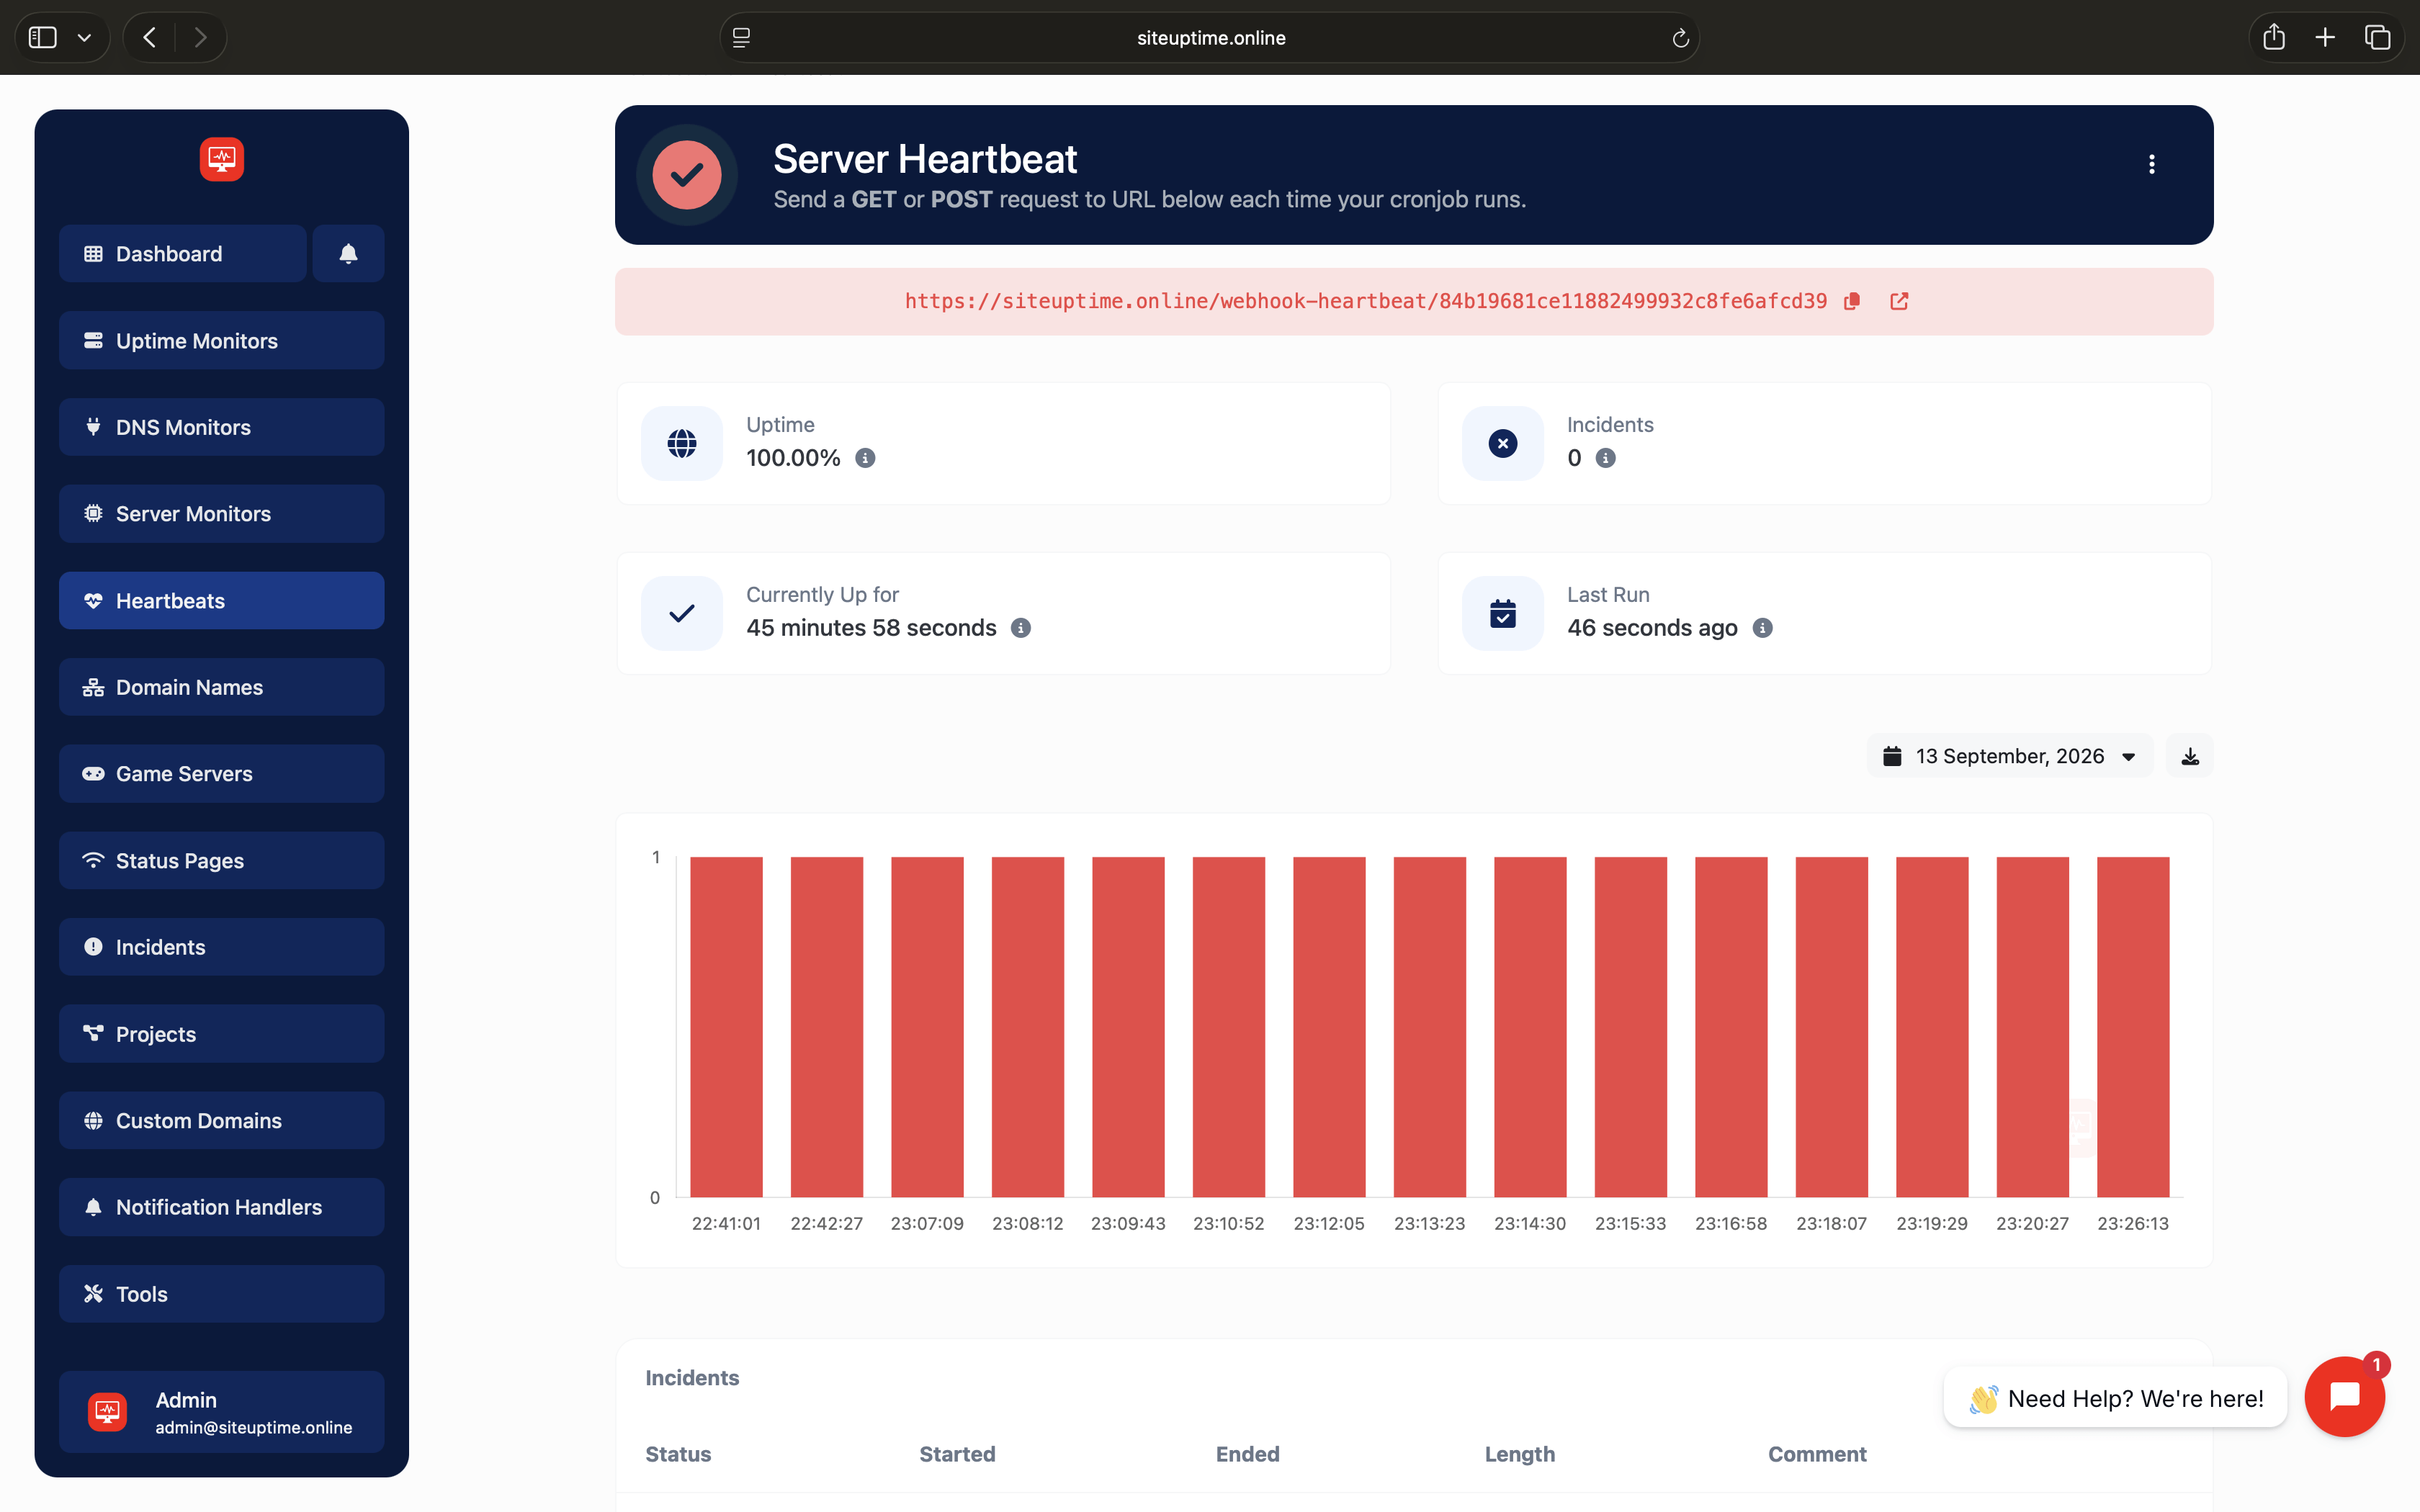Open the three-dot options menu

tap(2152, 164)
